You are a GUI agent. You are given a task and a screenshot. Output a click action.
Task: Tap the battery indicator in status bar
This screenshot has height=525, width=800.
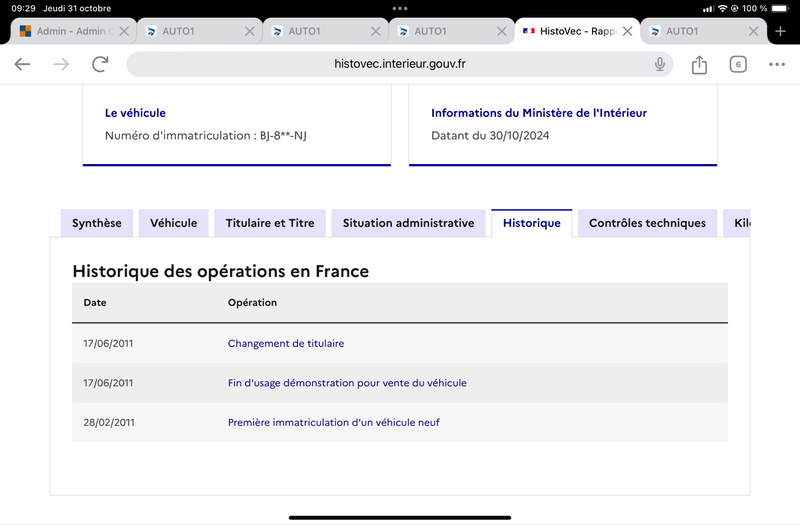click(x=780, y=8)
